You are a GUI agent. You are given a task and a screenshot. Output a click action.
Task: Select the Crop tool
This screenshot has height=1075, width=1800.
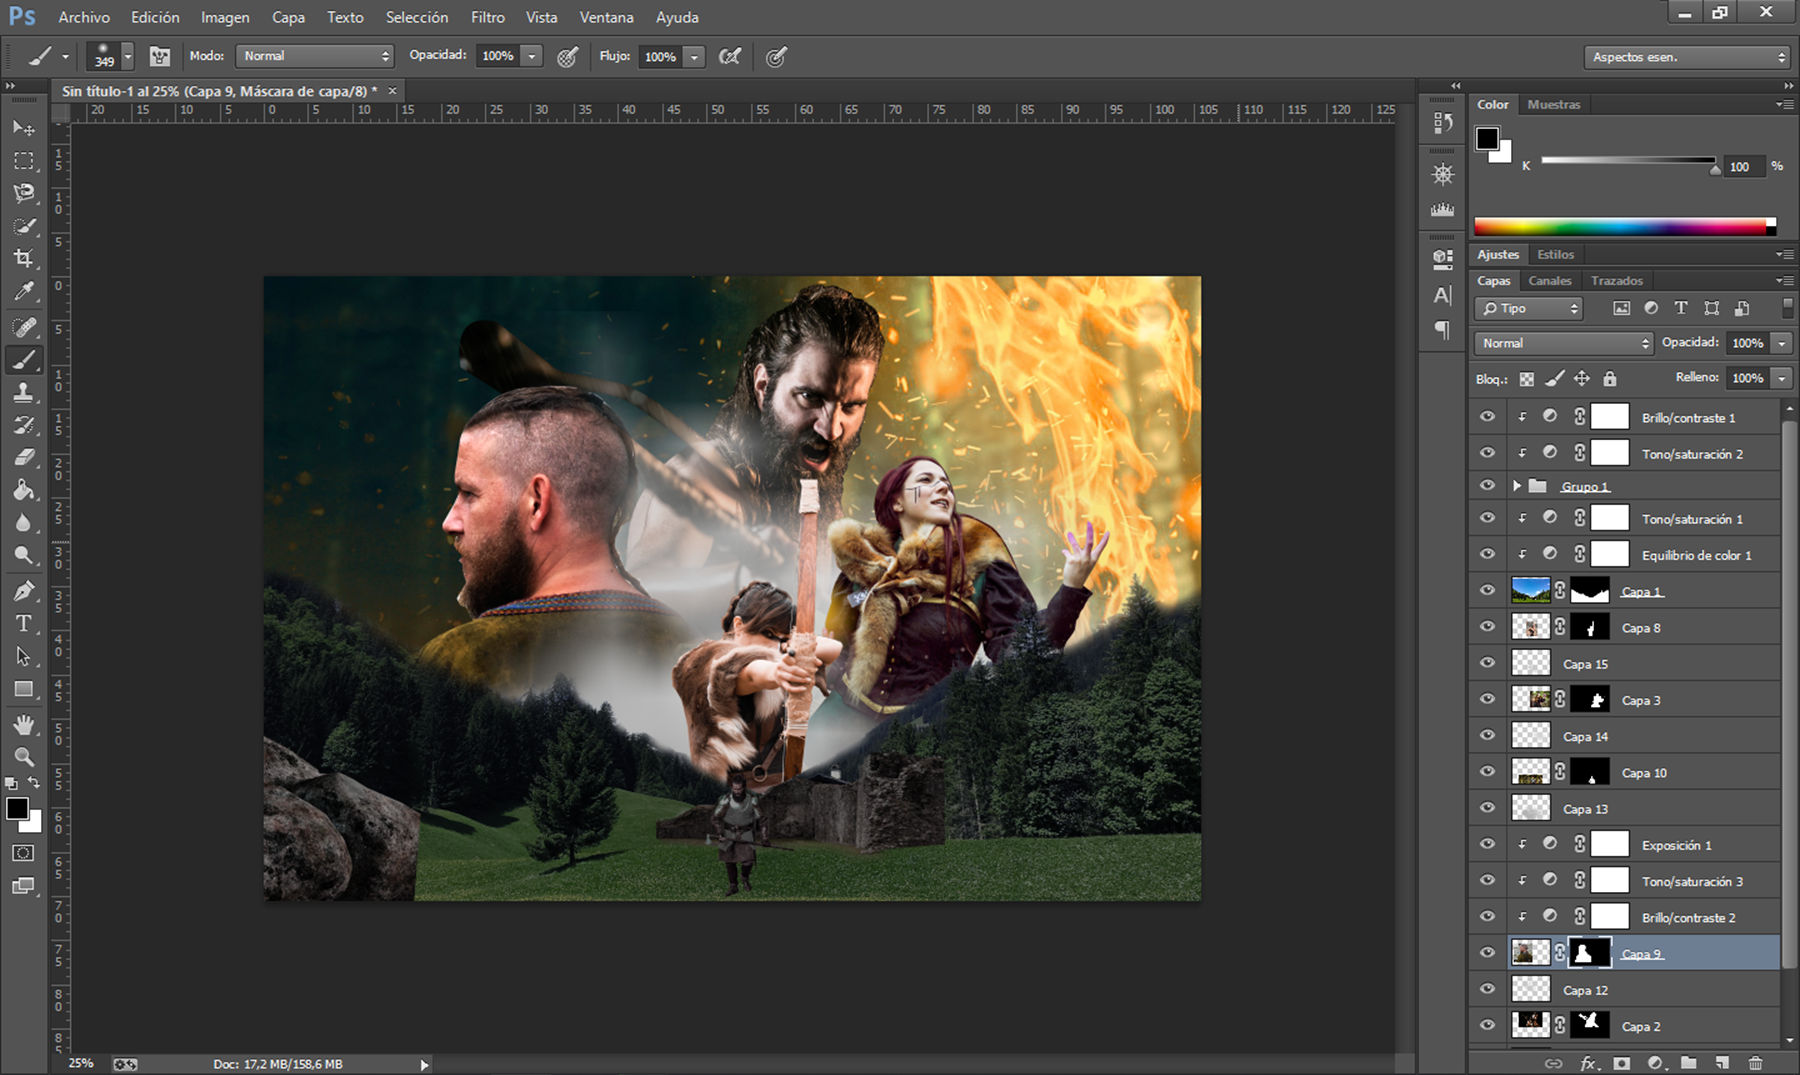(x=24, y=258)
